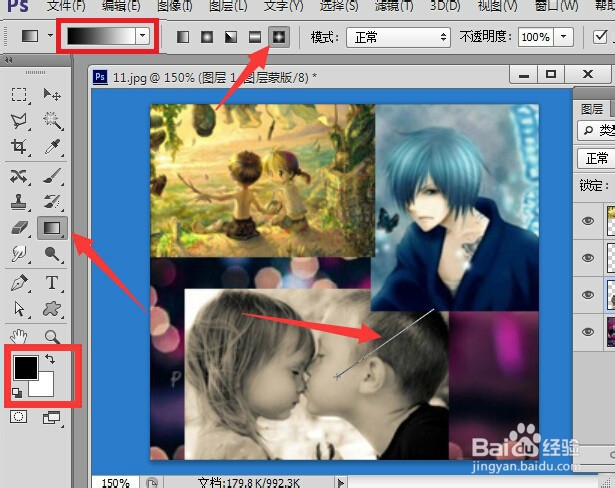Select the Move tool
615x488 pixels.
(x=52, y=95)
